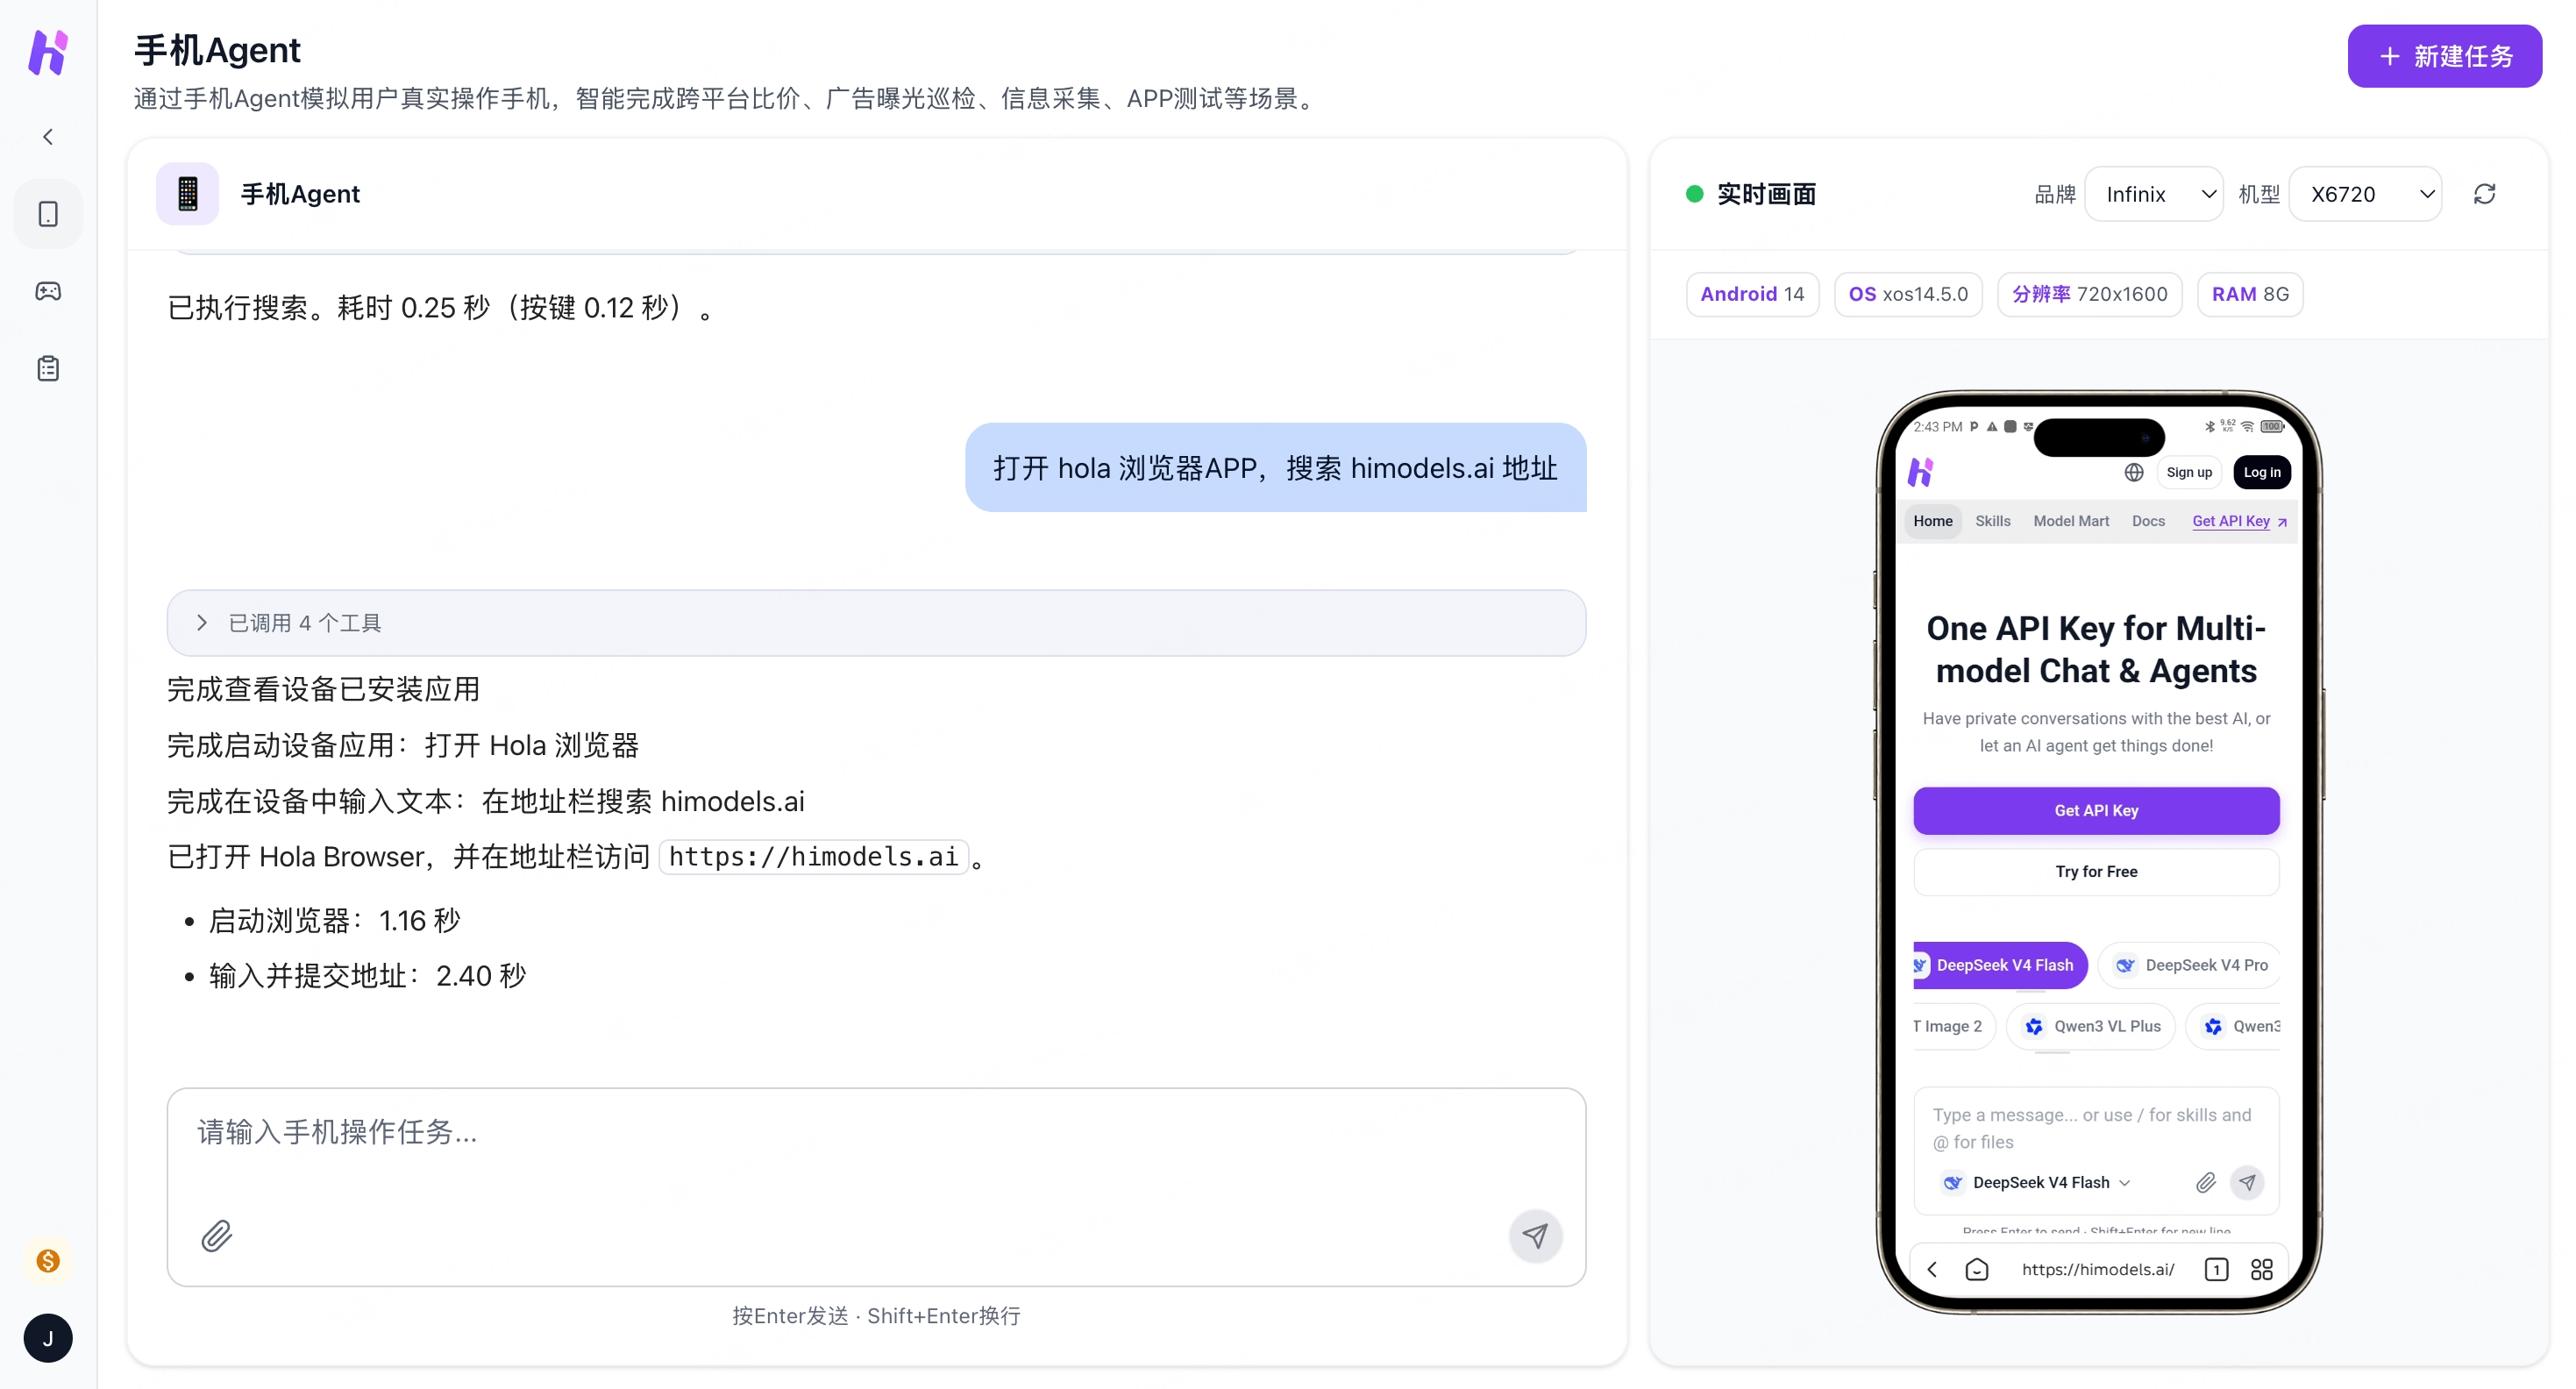This screenshot has width=2576, height=1389.
Task: Open DeepSeek V4 Flash model selector on phone
Action: pyautogui.click(x=2035, y=1182)
